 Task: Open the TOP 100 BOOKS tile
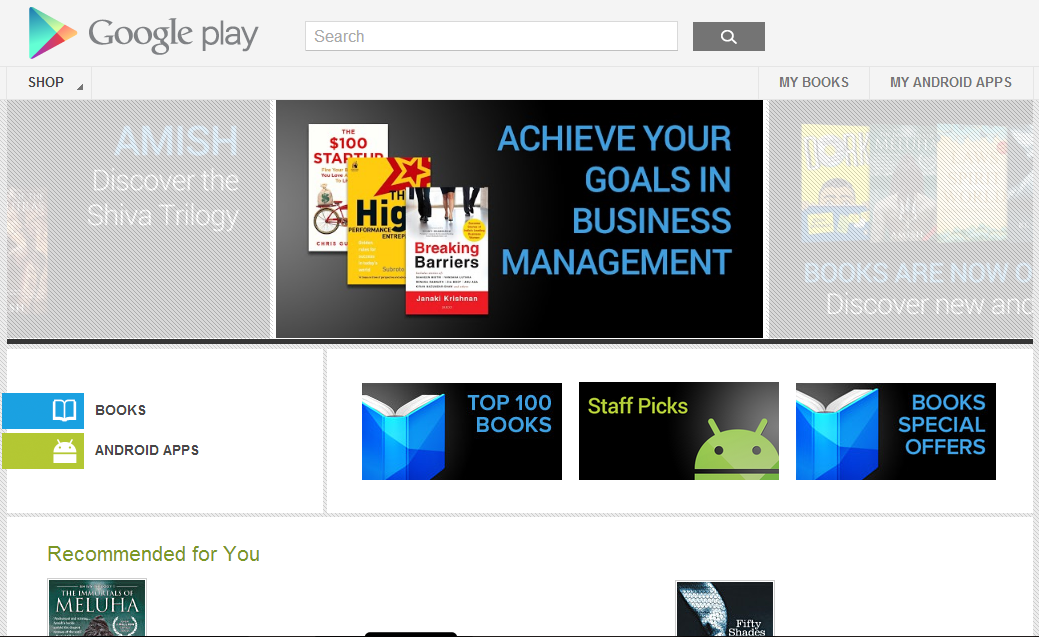(462, 432)
